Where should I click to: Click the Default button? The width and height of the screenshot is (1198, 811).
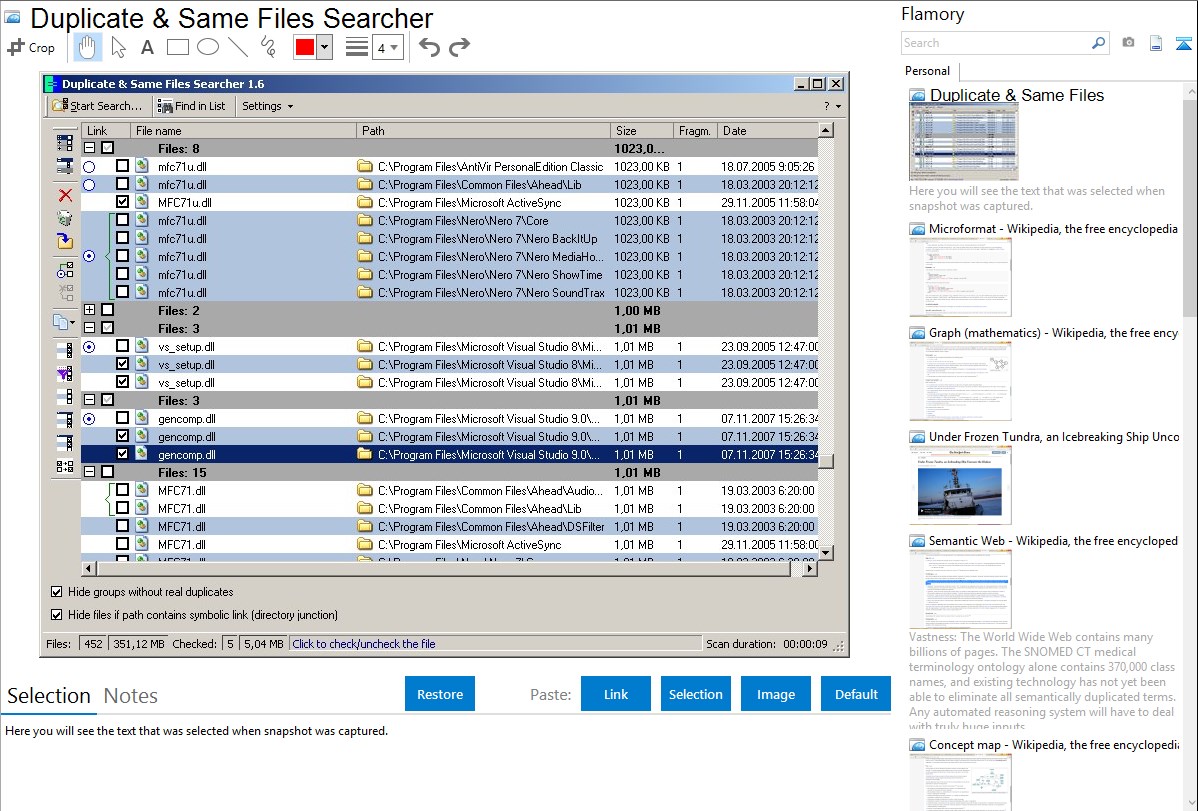click(856, 694)
